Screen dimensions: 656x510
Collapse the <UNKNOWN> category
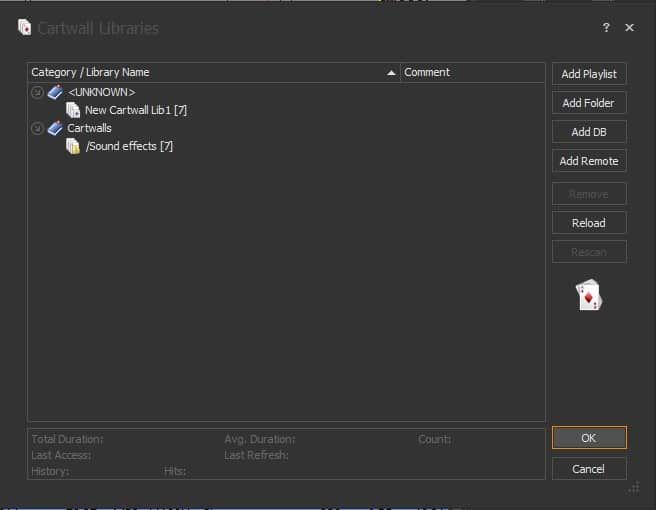[37, 92]
